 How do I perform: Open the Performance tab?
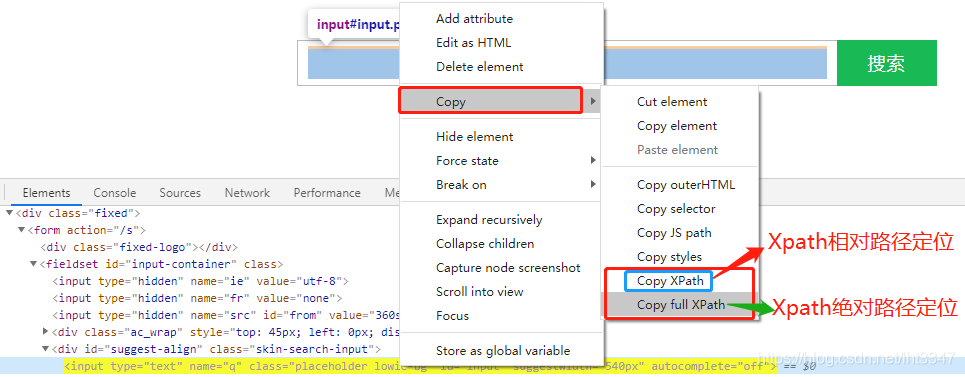click(x=327, y=192)
